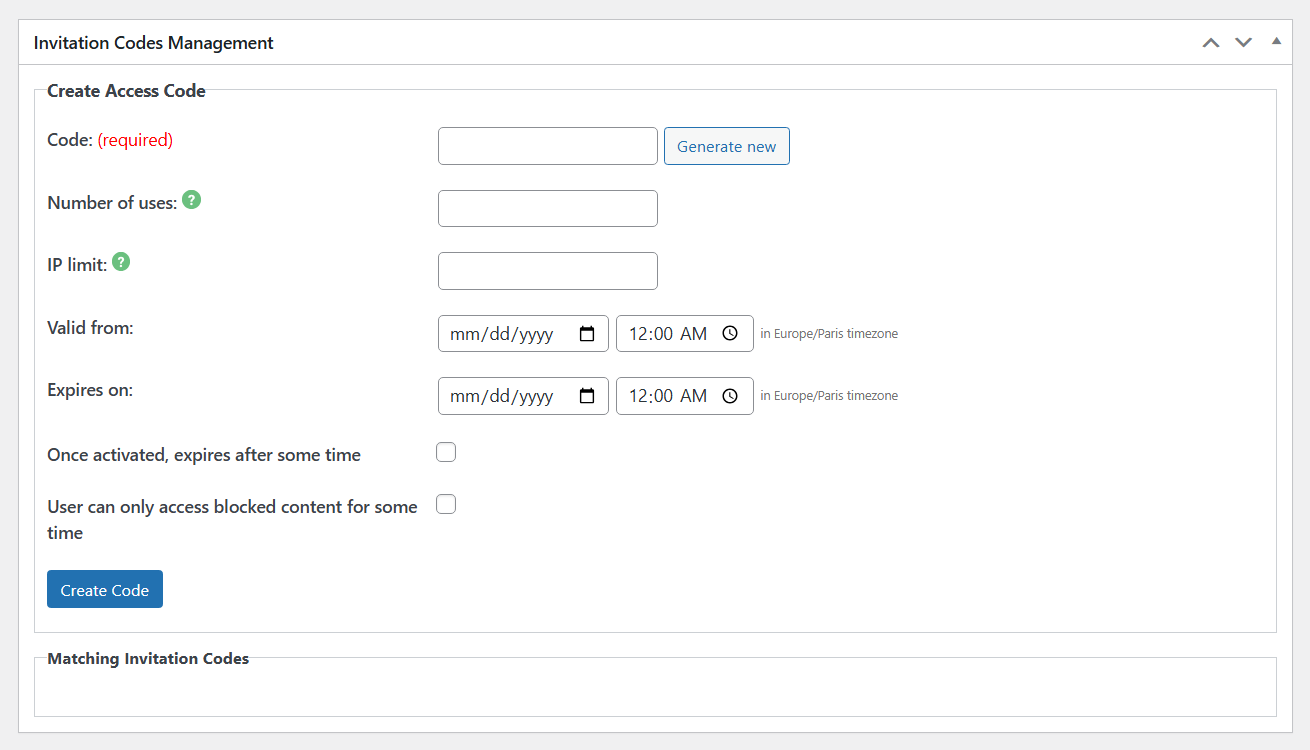Click the red (required) text

click(135, 140)
